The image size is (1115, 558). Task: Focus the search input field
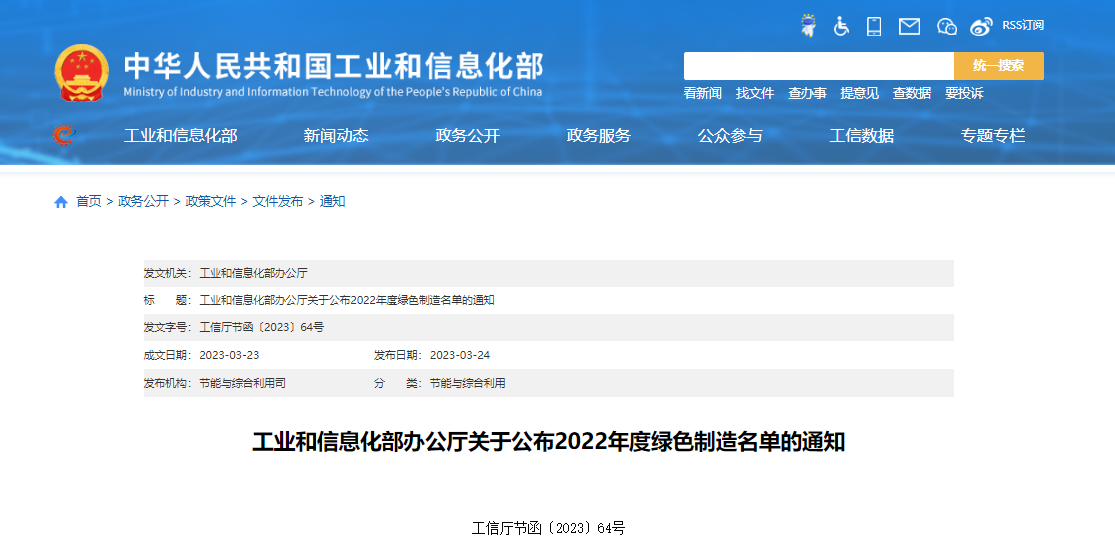click(x=818, y=66)
